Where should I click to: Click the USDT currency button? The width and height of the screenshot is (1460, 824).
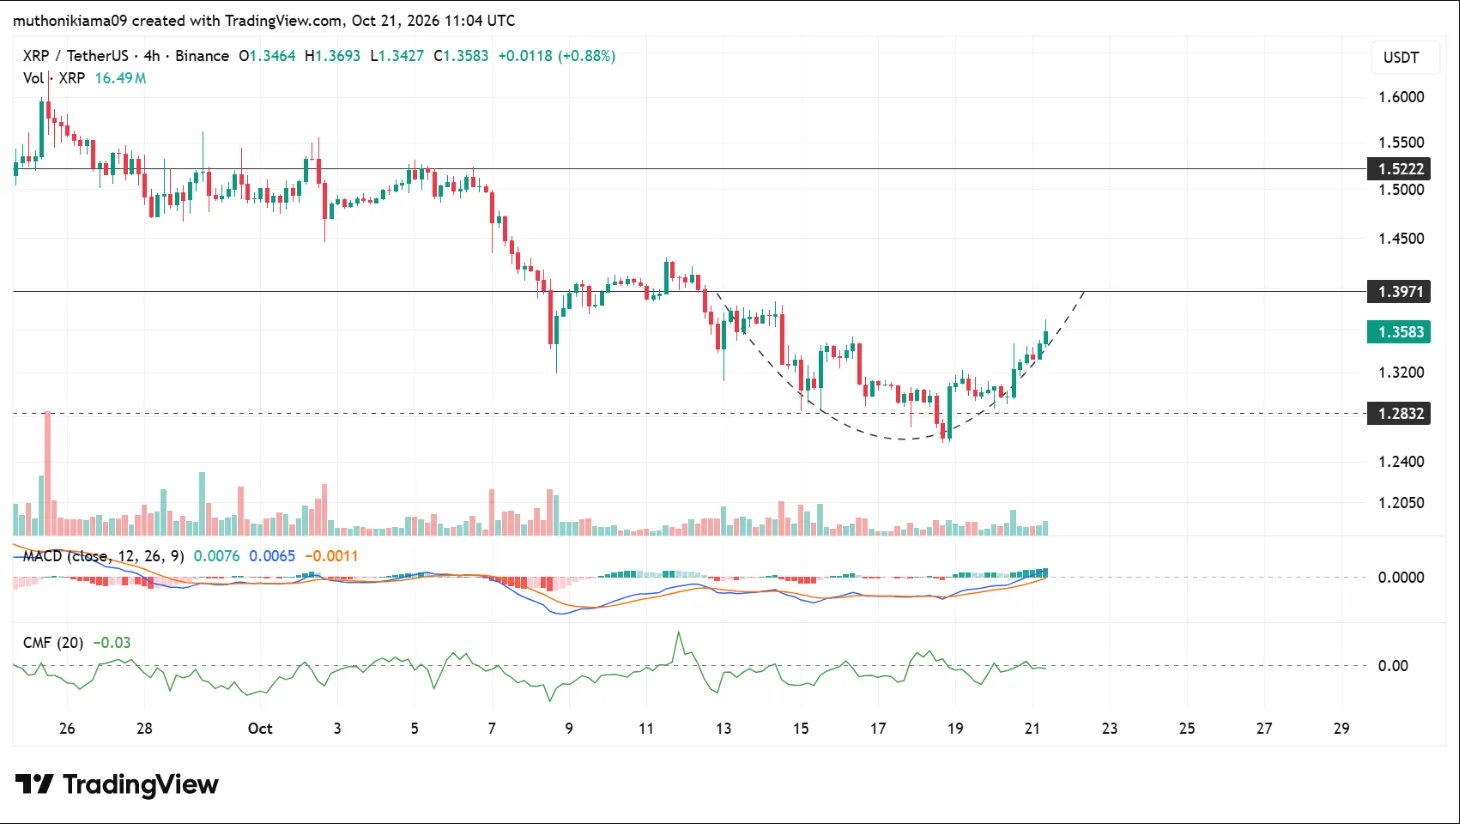(x=1401, y=57)
